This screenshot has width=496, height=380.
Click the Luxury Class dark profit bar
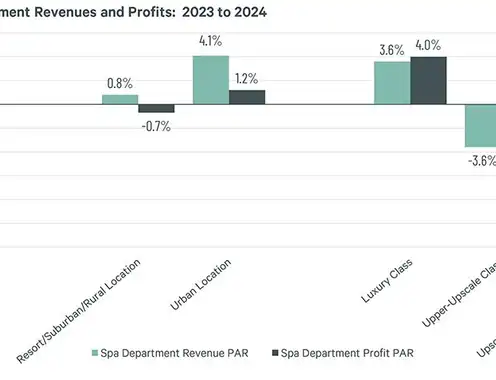(x=428, y=81)
